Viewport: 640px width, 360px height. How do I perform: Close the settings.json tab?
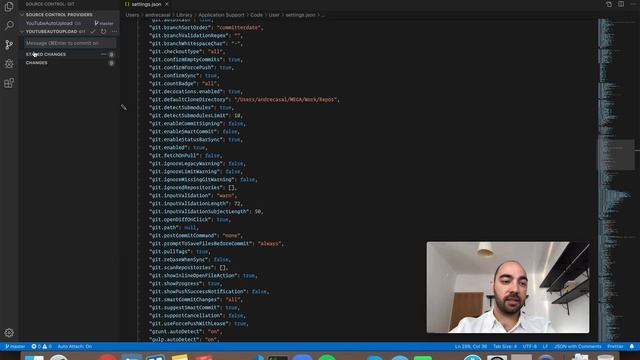click(x=167, y=4)
